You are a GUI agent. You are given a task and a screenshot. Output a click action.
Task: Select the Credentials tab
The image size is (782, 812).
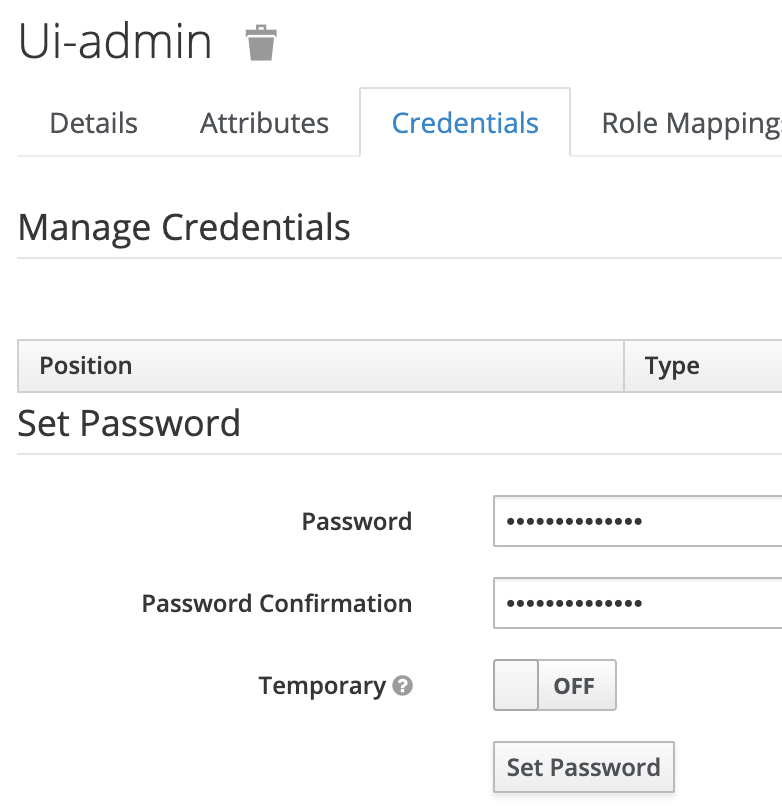pos(464,122)
